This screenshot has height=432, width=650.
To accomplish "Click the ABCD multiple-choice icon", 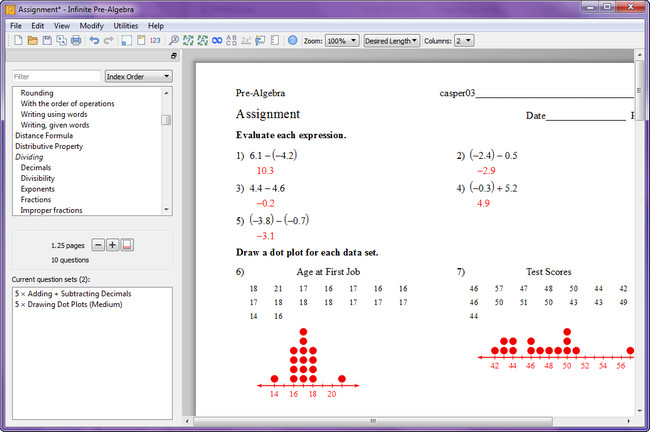I will [x=231, y=40].
